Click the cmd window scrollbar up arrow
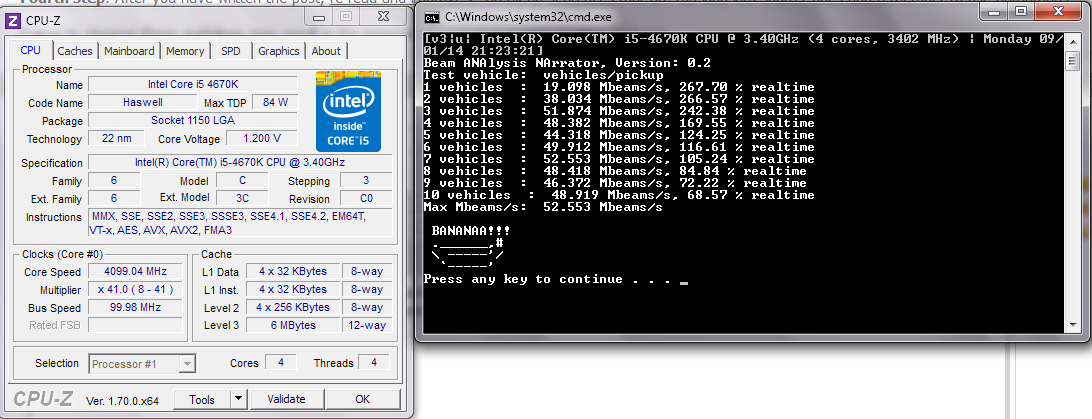Image resolution: width=1092 pixels, height=419 pixels. (1072, 41)
